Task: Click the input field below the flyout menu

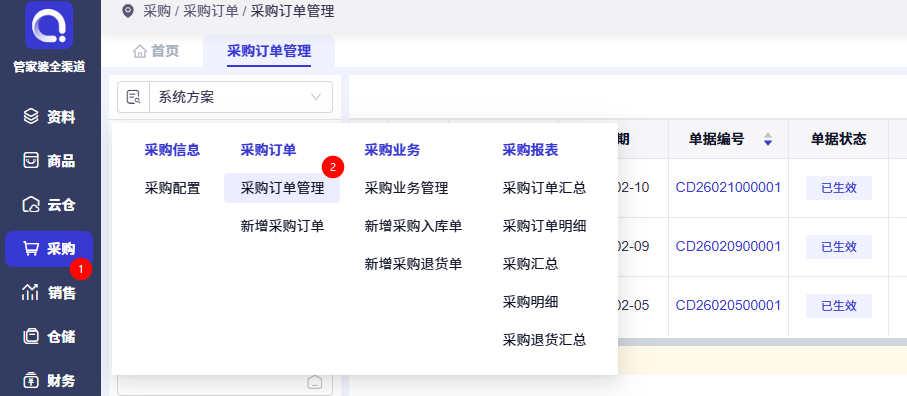Action: click(225, 384)
